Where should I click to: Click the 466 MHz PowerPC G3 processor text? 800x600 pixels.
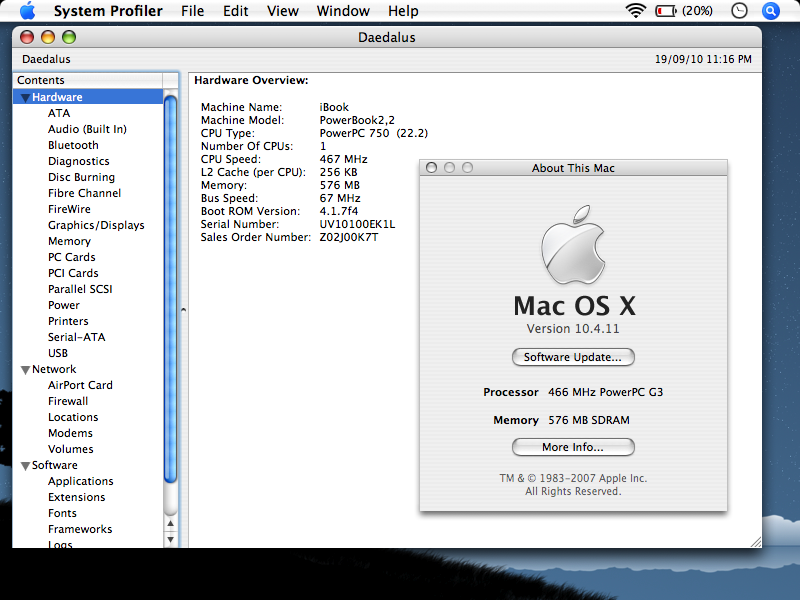606,392
